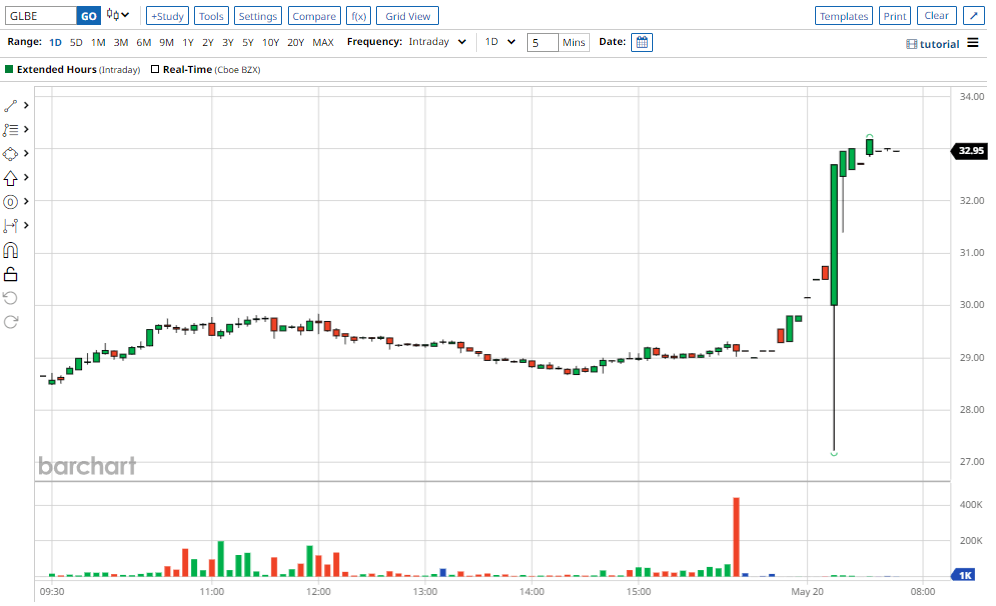Undo last drawing with undo arrow
The height and width of the screenshot is (606, 996).
pyautogui.click(x=10, y=298)
